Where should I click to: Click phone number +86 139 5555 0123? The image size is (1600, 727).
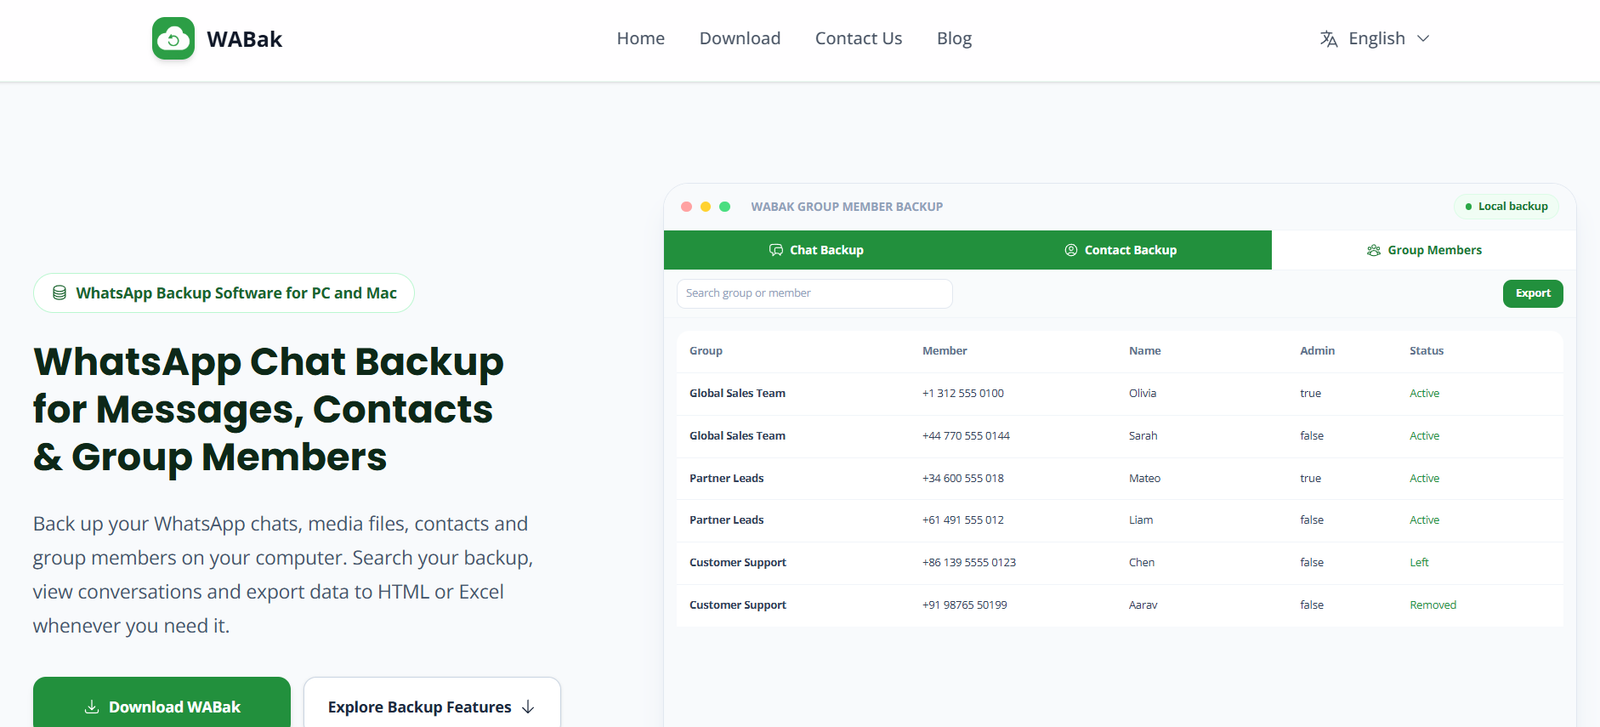click(x=969, y=563)
